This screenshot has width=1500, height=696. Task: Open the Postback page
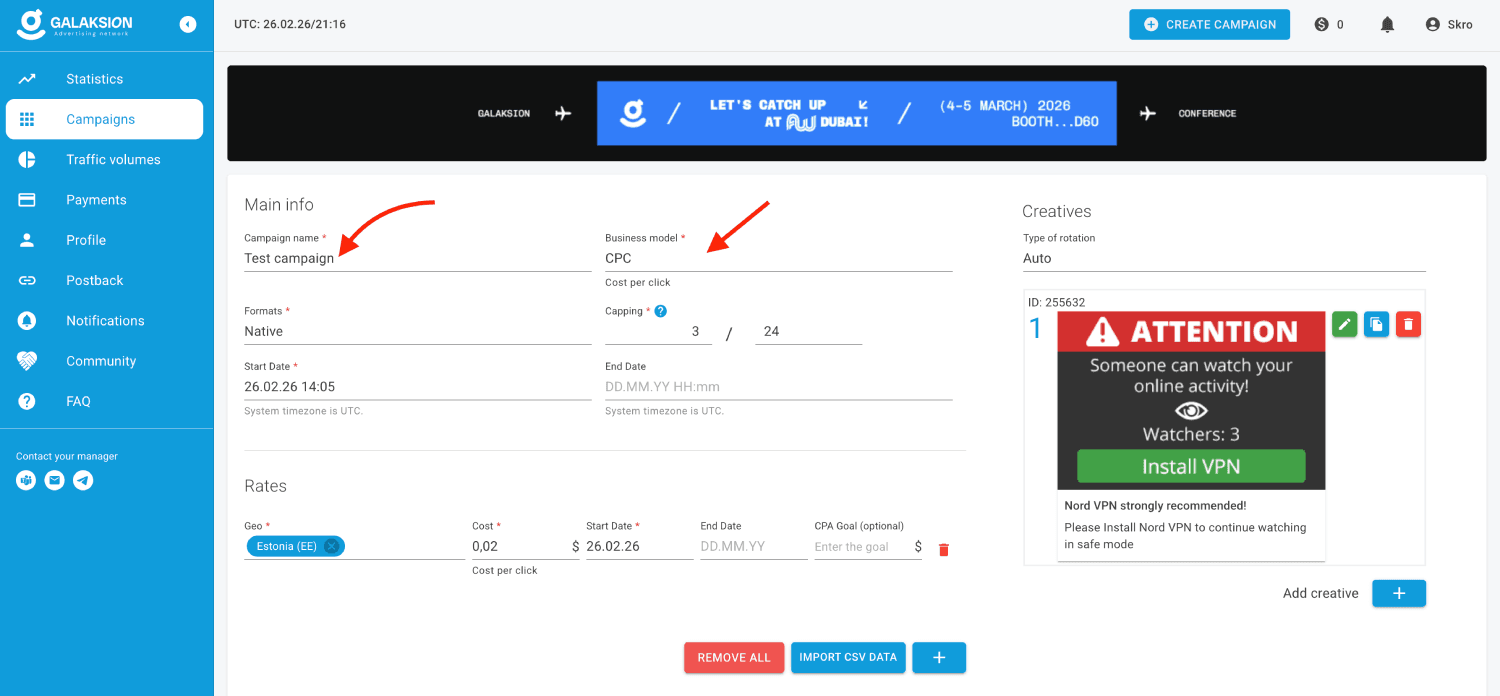pyautogui.click(x=104, y=280)
